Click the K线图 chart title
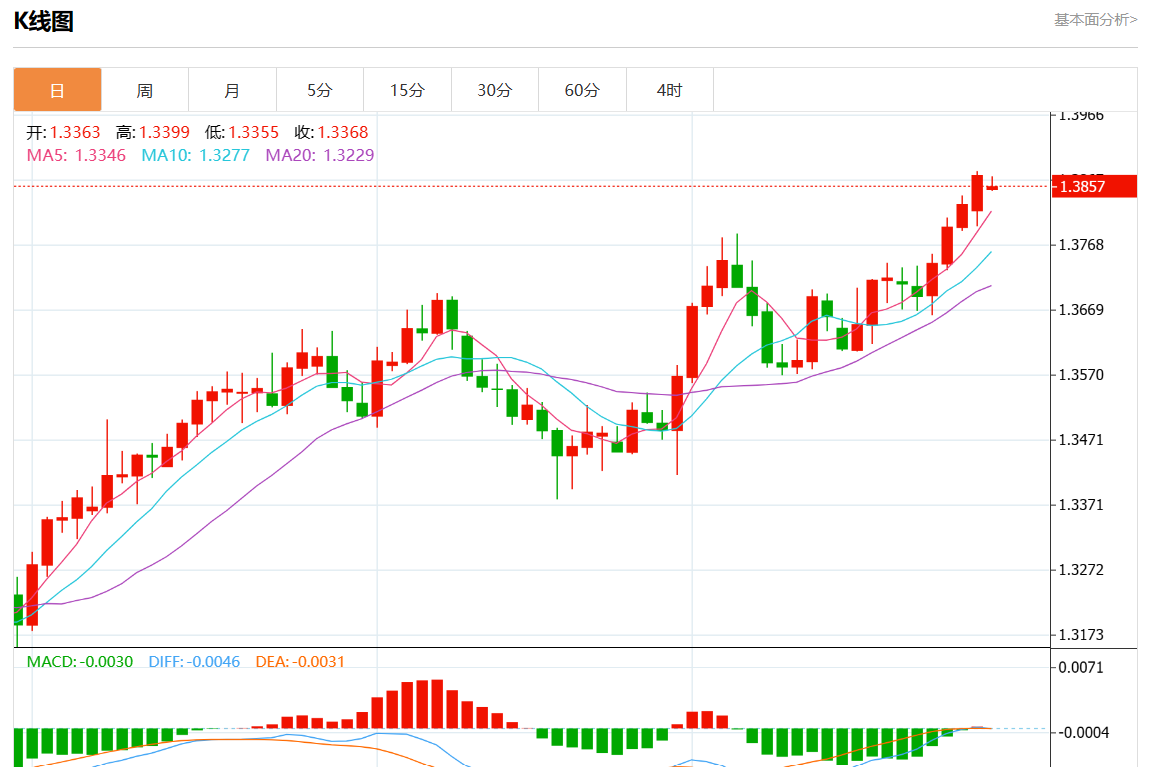Screen dimensions: 1158x767 click(44, 21)
